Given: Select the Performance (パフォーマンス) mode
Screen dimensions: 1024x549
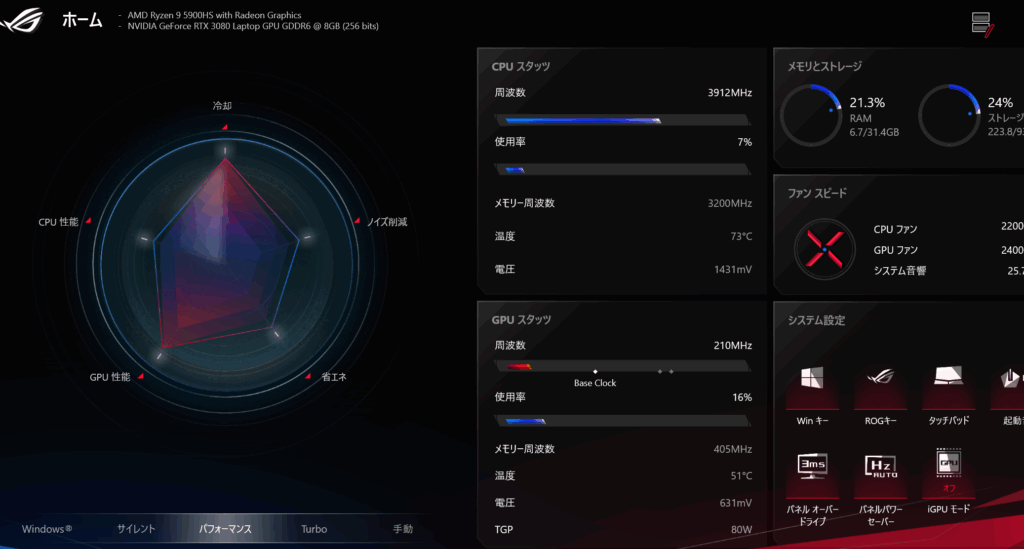Looking at the screenshot, I should [225, 529].
